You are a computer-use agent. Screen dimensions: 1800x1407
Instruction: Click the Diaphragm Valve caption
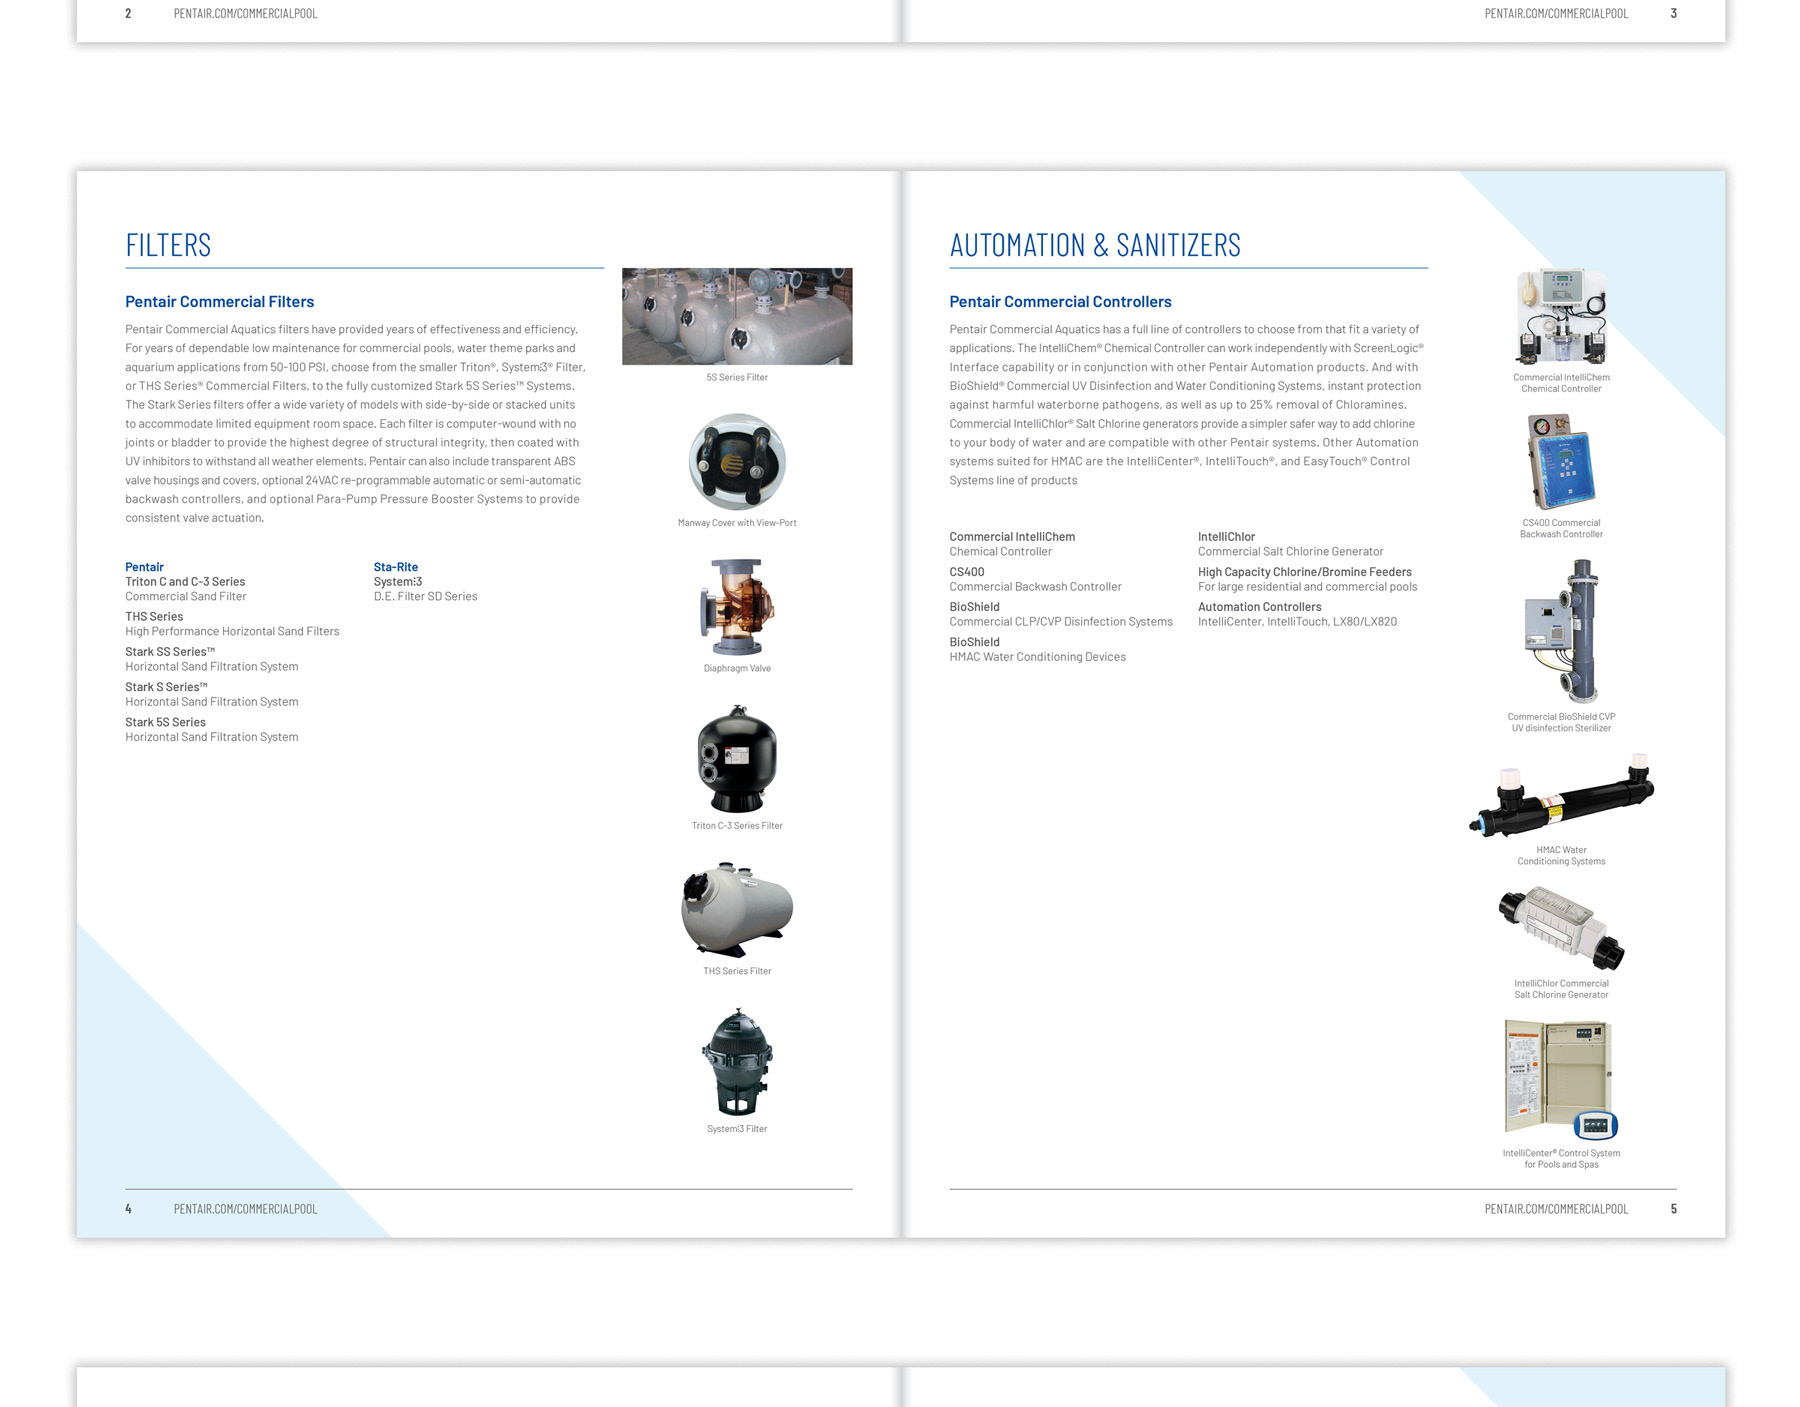[737, 669]
